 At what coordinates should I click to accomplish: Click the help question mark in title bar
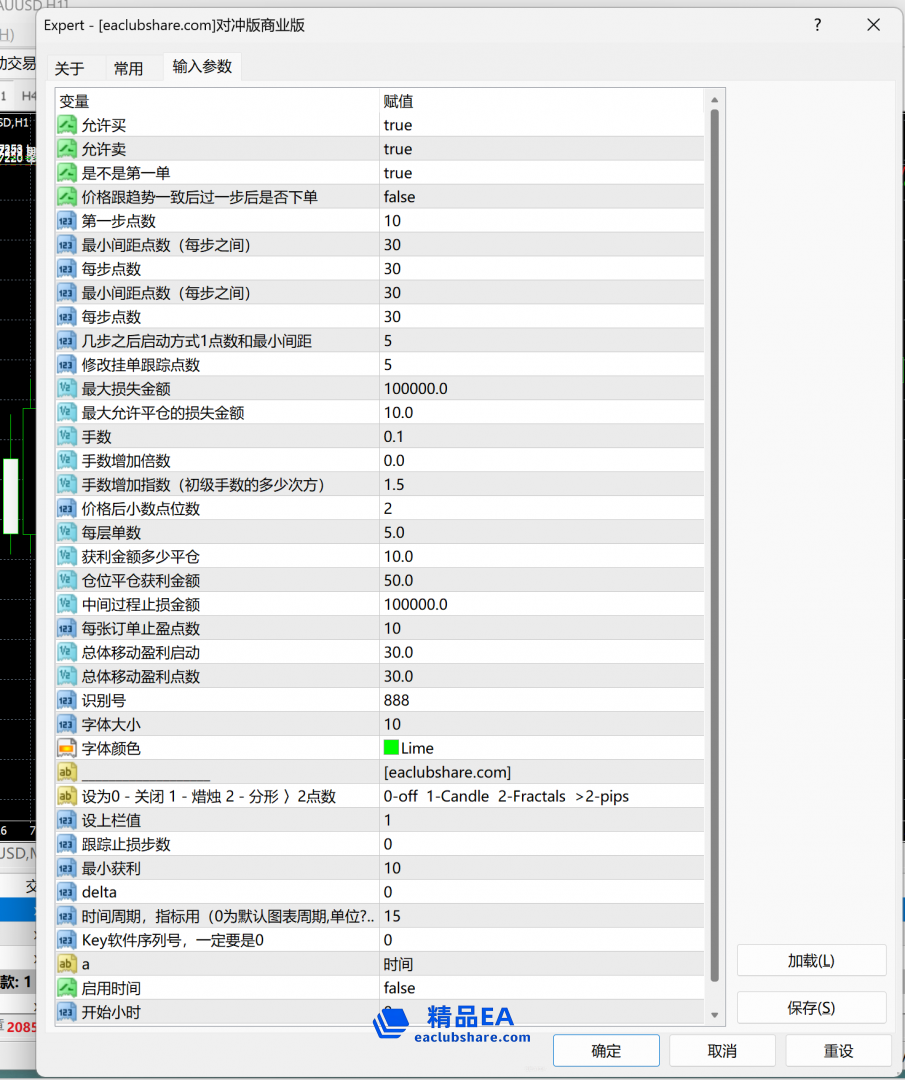[x=818, y=25]
